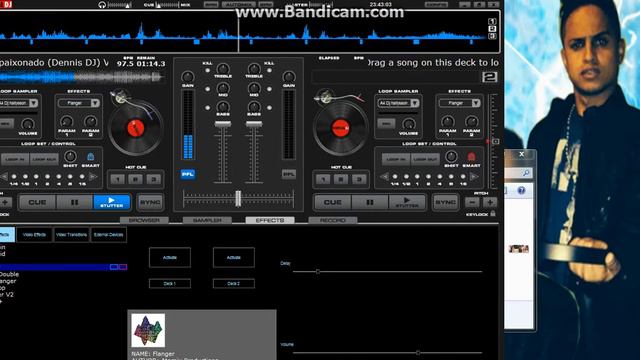The width and height of the screenshot is (640, 360).
Task: Double loop length with right arrow on deck 1
Action: click(x=93, y=176)
